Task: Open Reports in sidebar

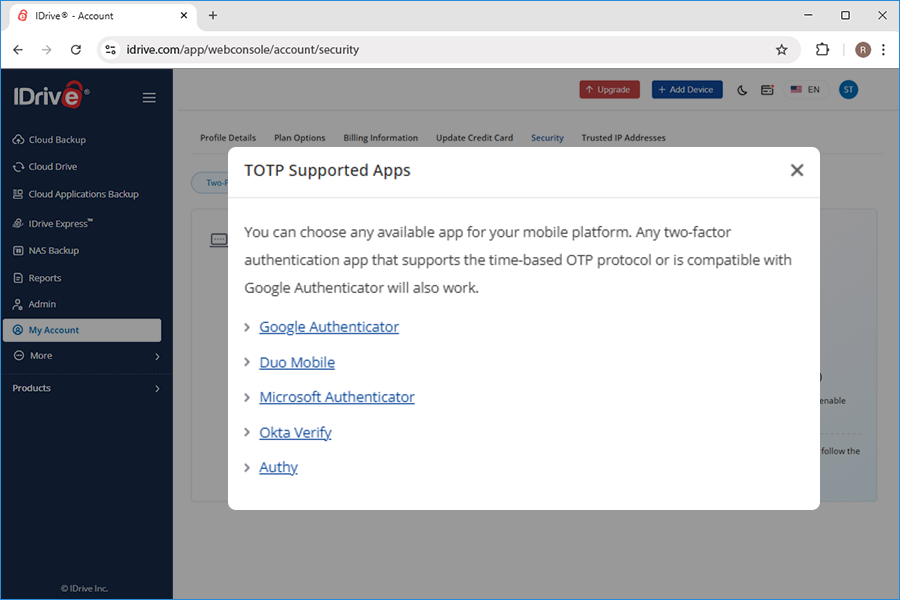Action: tap(37, 278)
